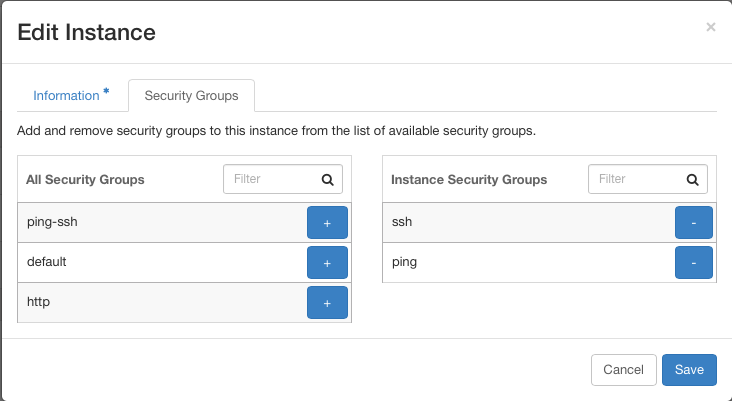Screen dimensions: 732x401
Task: Cancel the instance edit
Action: tap(624, 370)
